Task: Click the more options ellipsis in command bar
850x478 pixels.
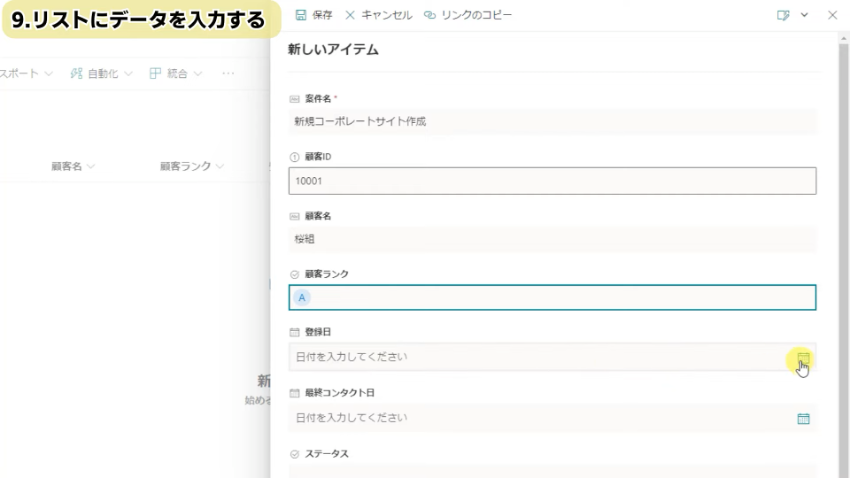Action: (x=229, y=73)
